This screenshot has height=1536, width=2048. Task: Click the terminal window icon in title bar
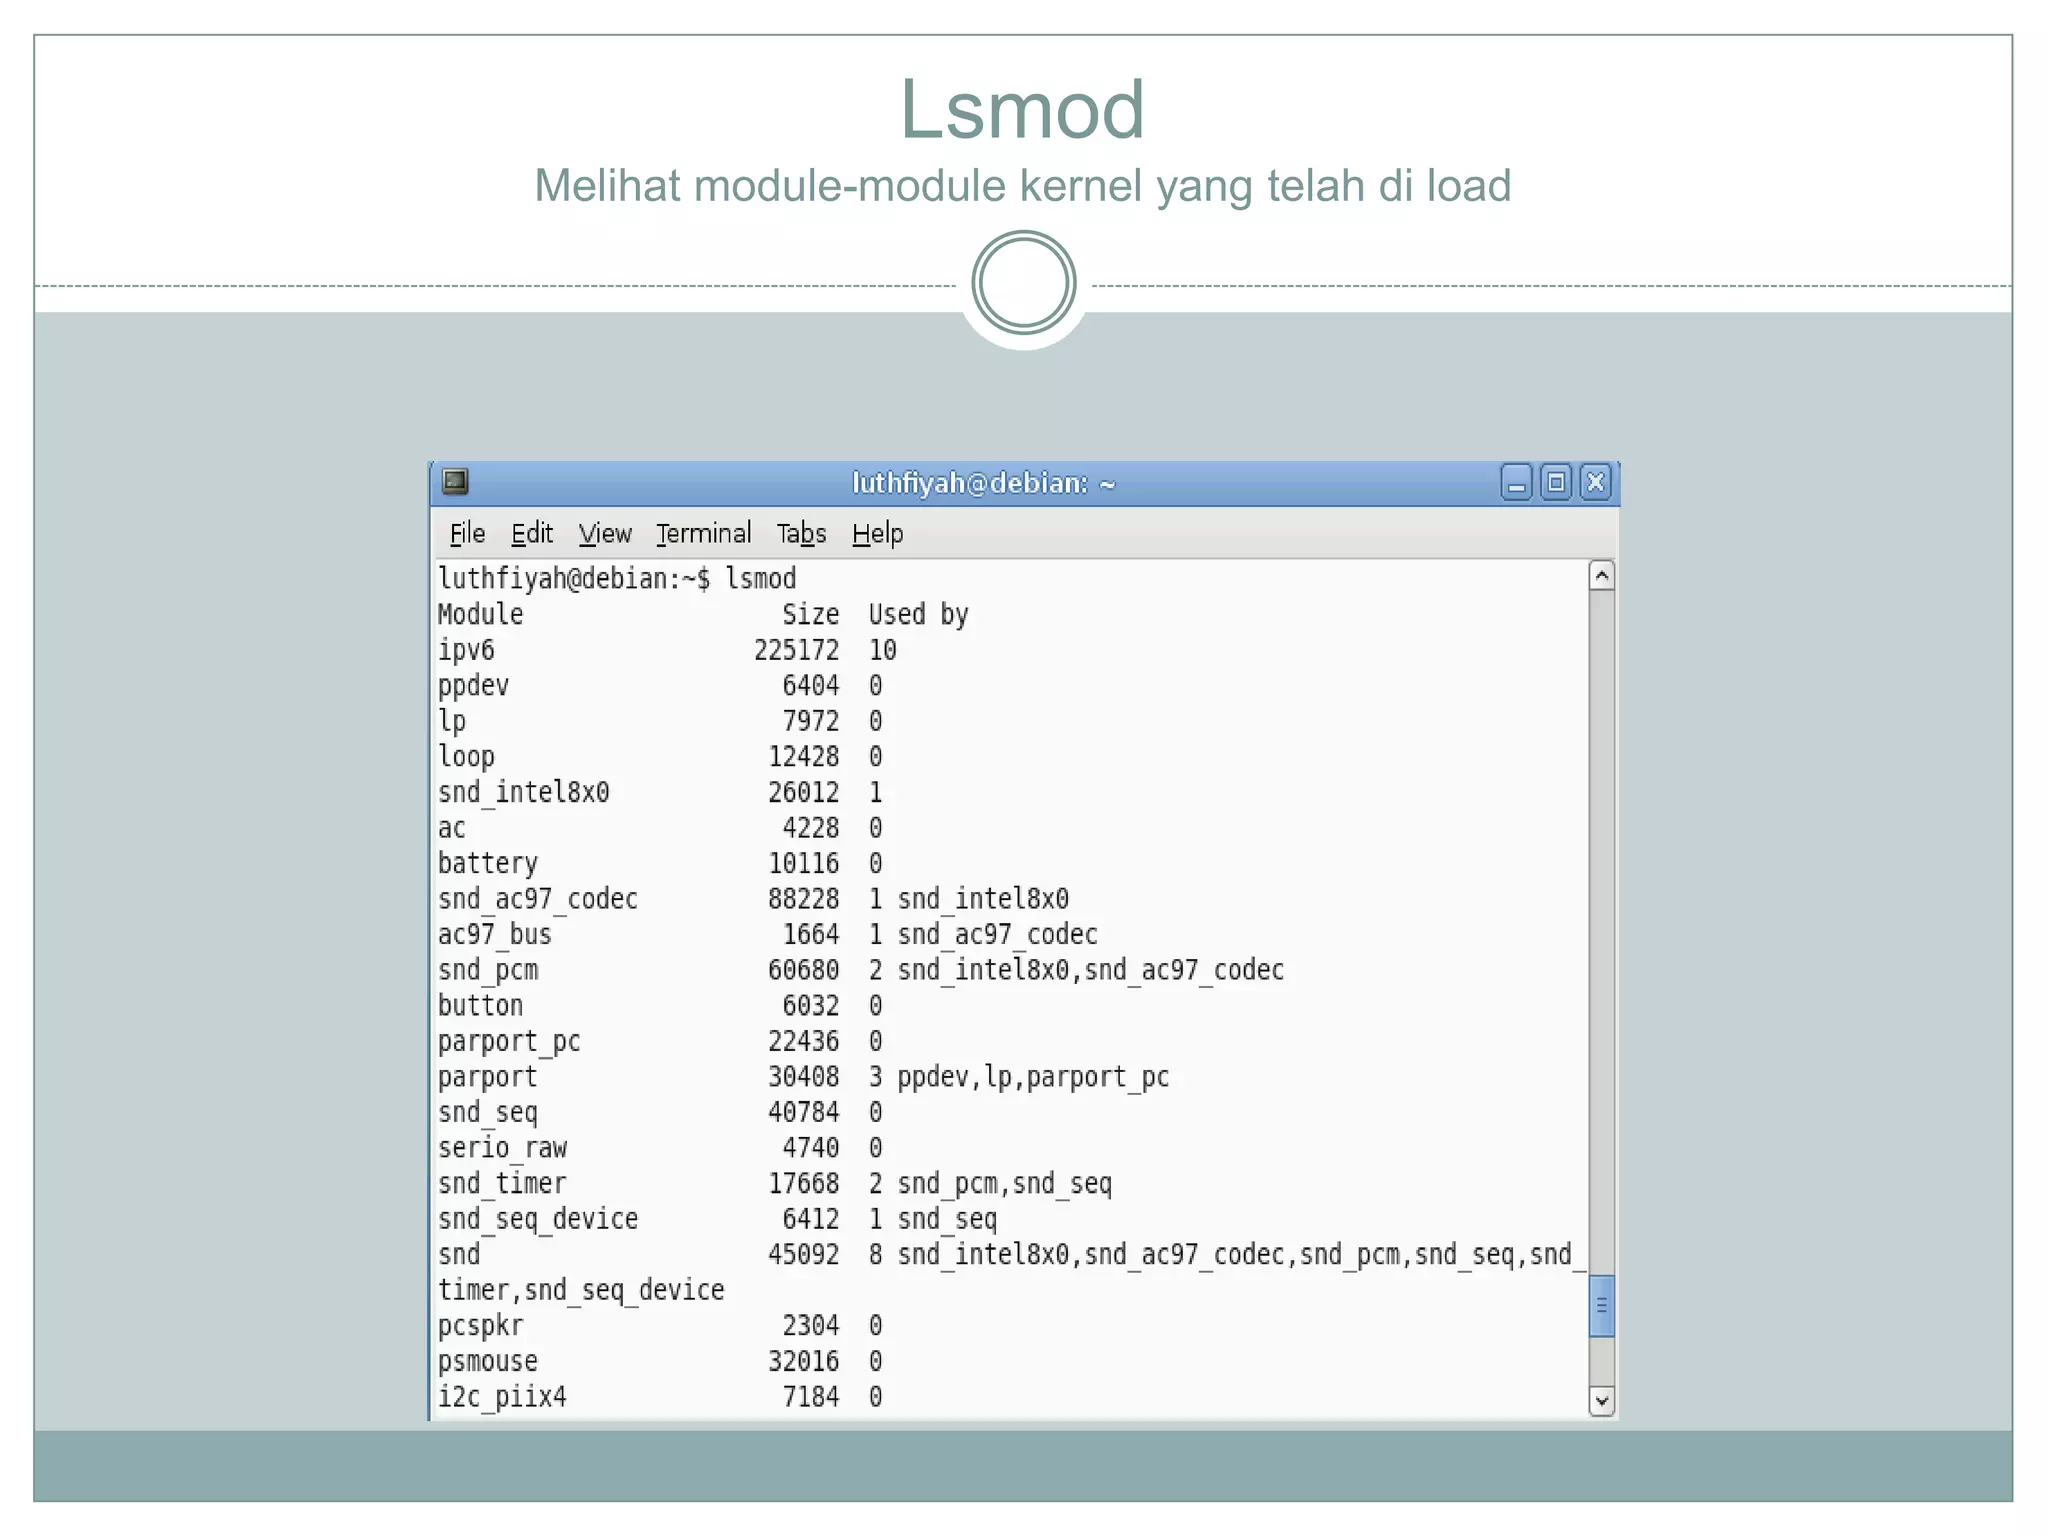(x=455, y=482)
